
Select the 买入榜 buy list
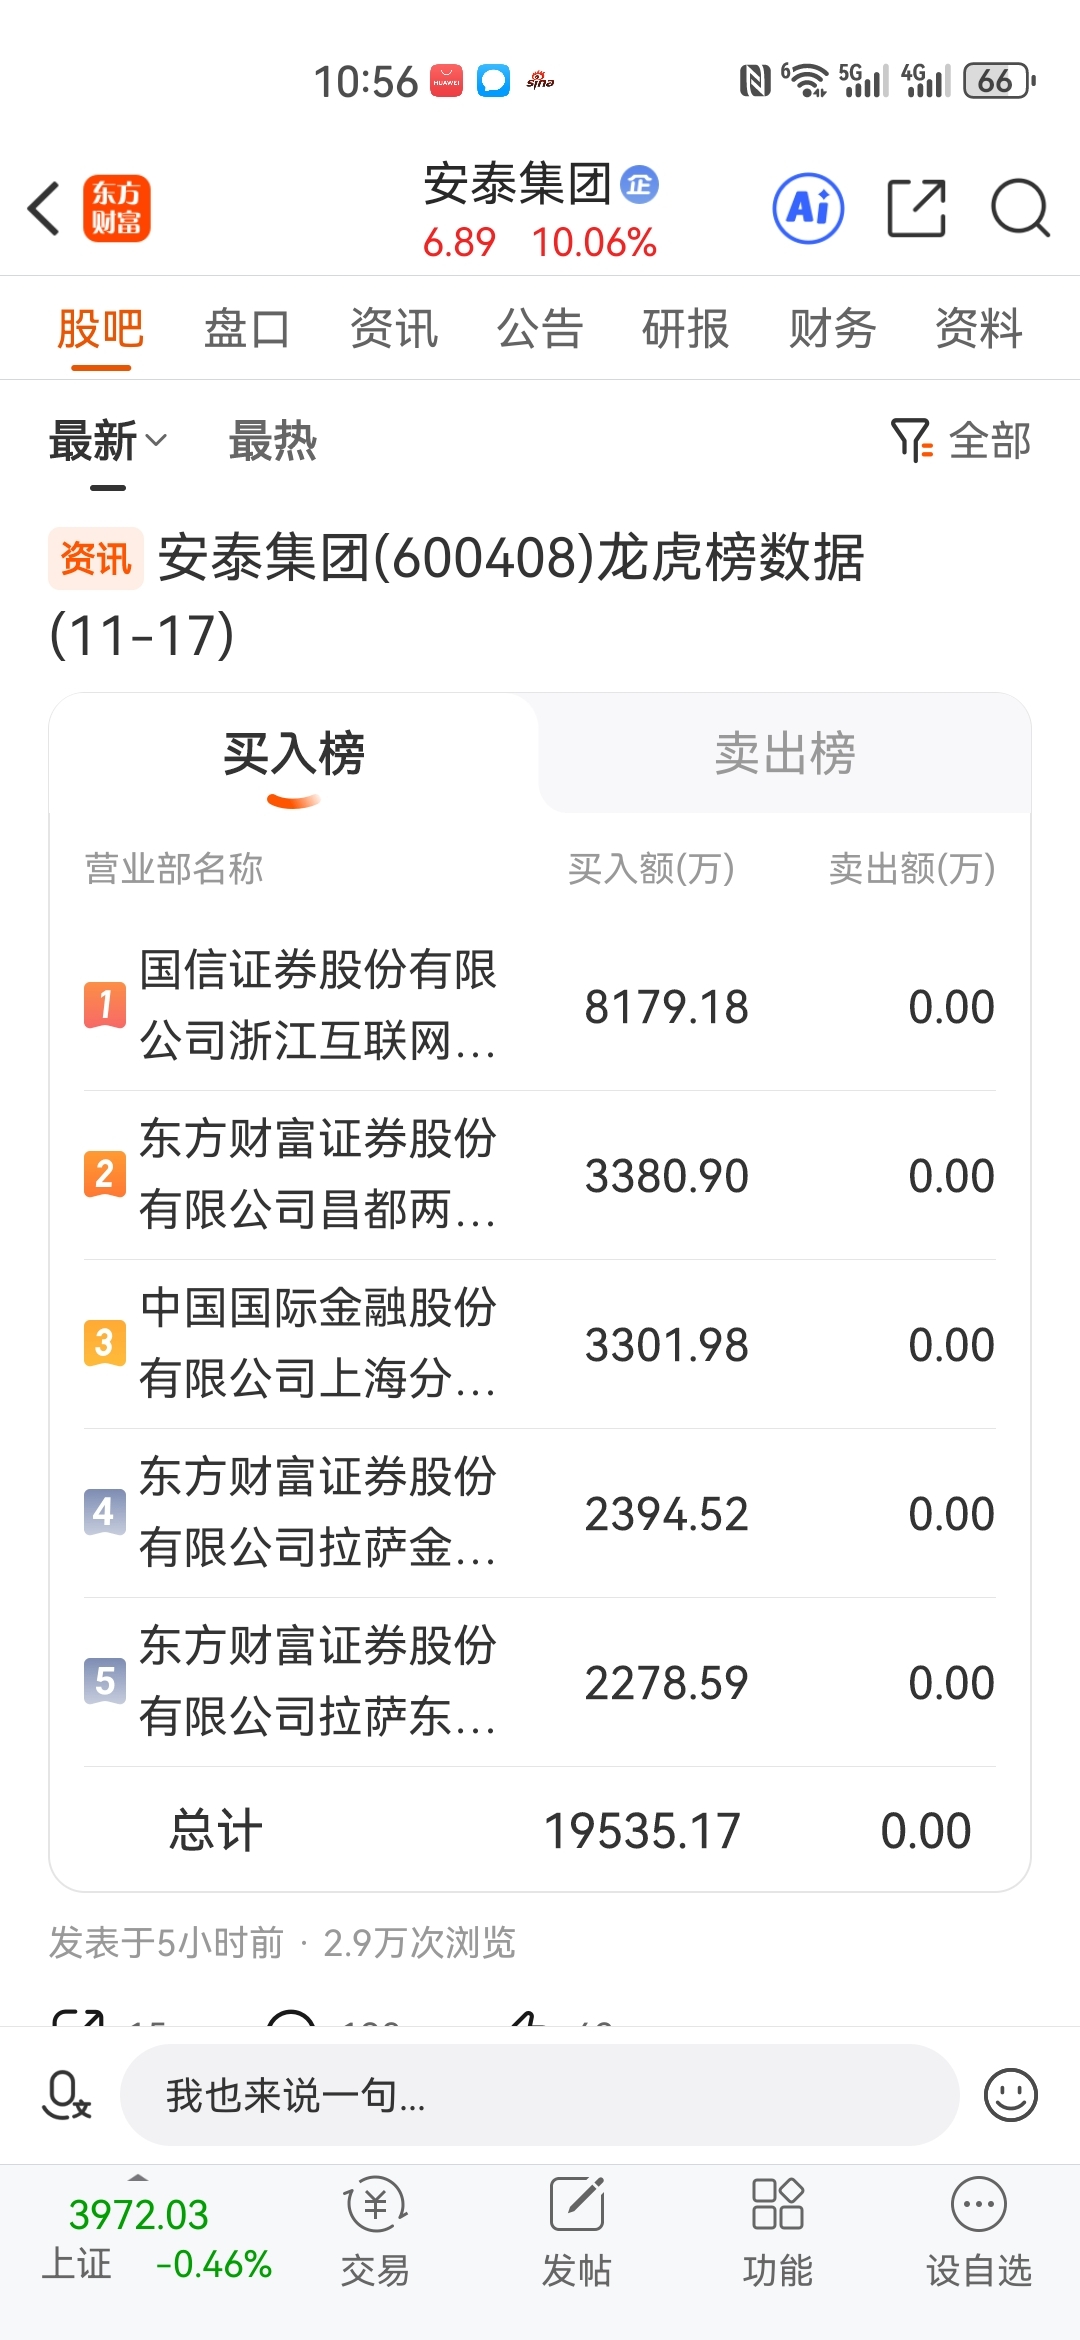[294, 753]
